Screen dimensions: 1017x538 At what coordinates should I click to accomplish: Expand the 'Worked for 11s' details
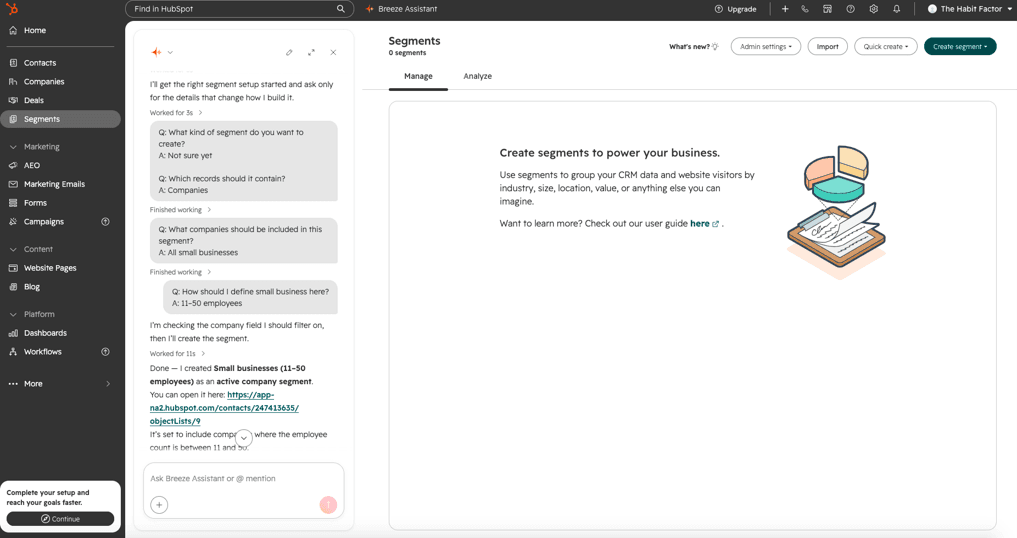click(x=177, y=354)
